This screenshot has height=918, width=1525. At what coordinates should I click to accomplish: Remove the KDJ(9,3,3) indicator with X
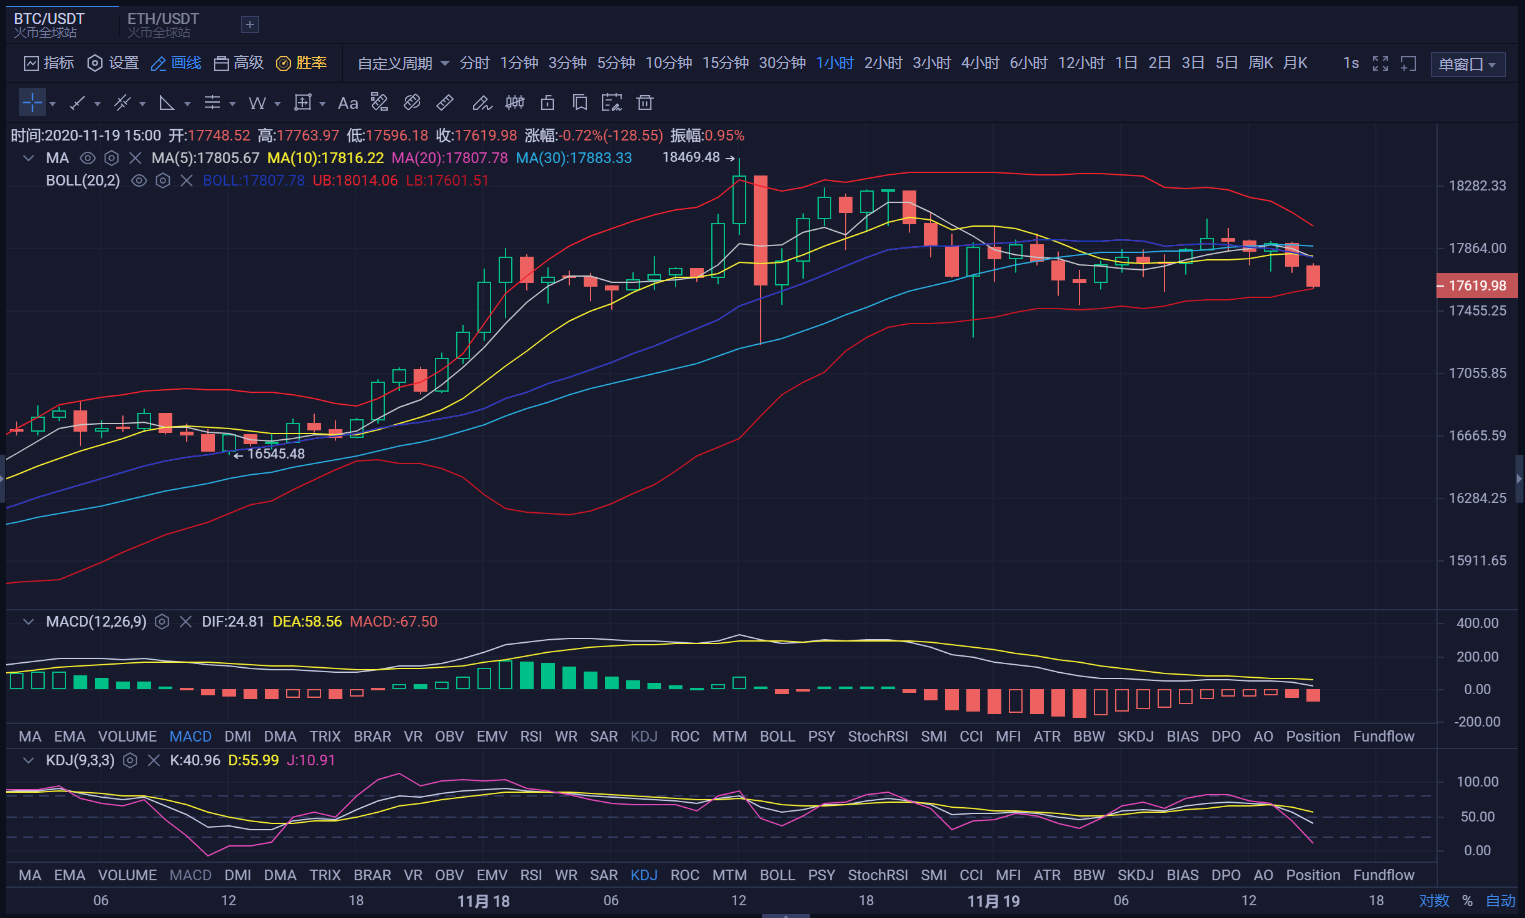pos(154,761)
